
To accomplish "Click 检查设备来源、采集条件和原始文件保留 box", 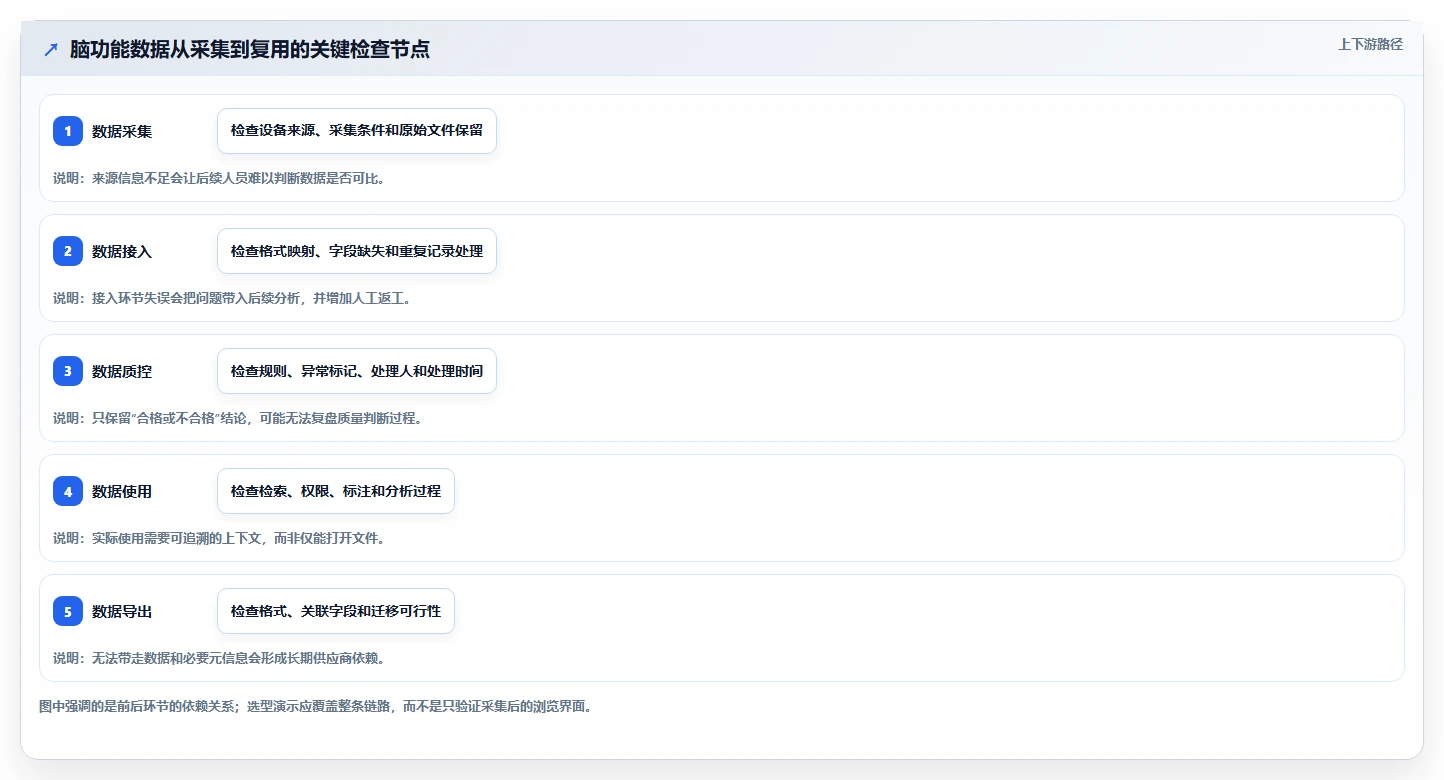I will [x=357, y=131].
